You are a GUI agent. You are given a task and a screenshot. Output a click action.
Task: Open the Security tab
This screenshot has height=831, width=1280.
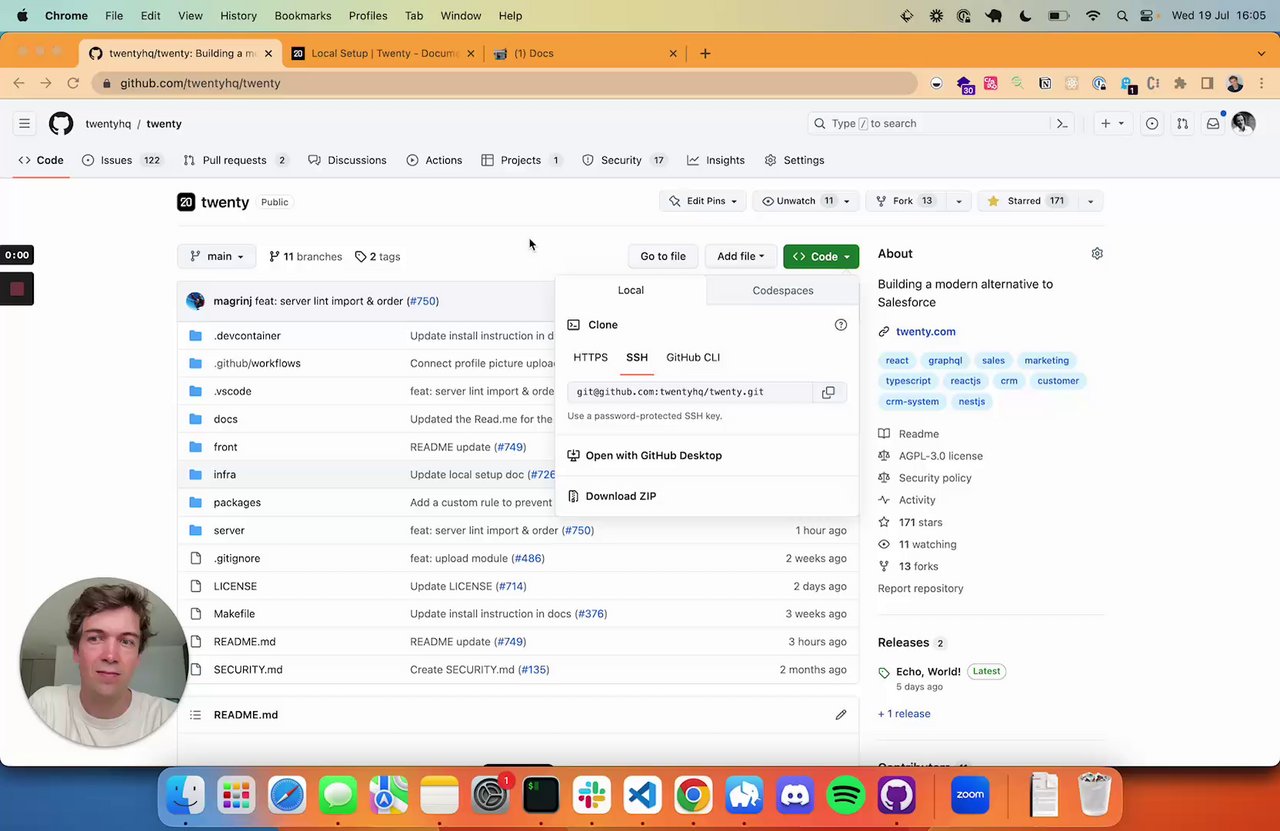coord(624,160)
